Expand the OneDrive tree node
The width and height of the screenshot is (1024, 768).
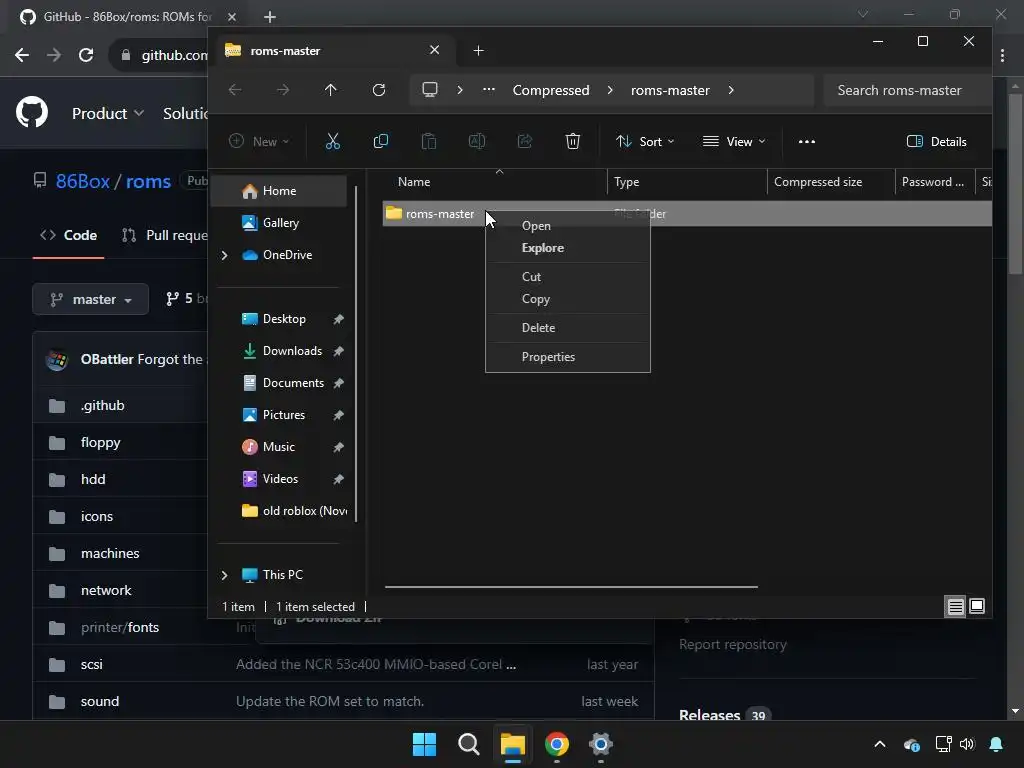(225, 255)
